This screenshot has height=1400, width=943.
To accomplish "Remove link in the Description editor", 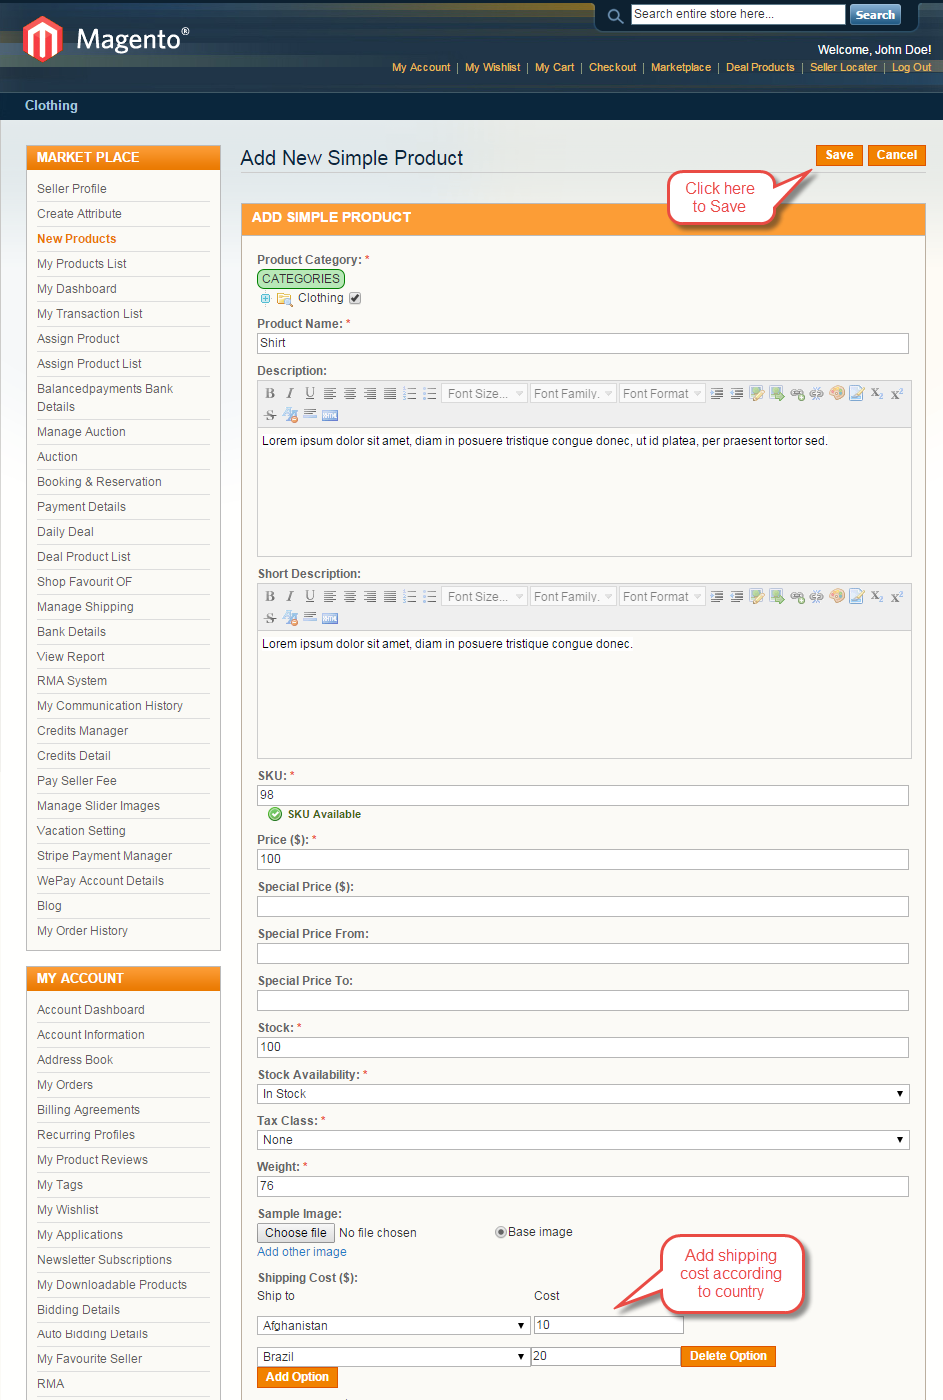I will [x=817, y=394].
